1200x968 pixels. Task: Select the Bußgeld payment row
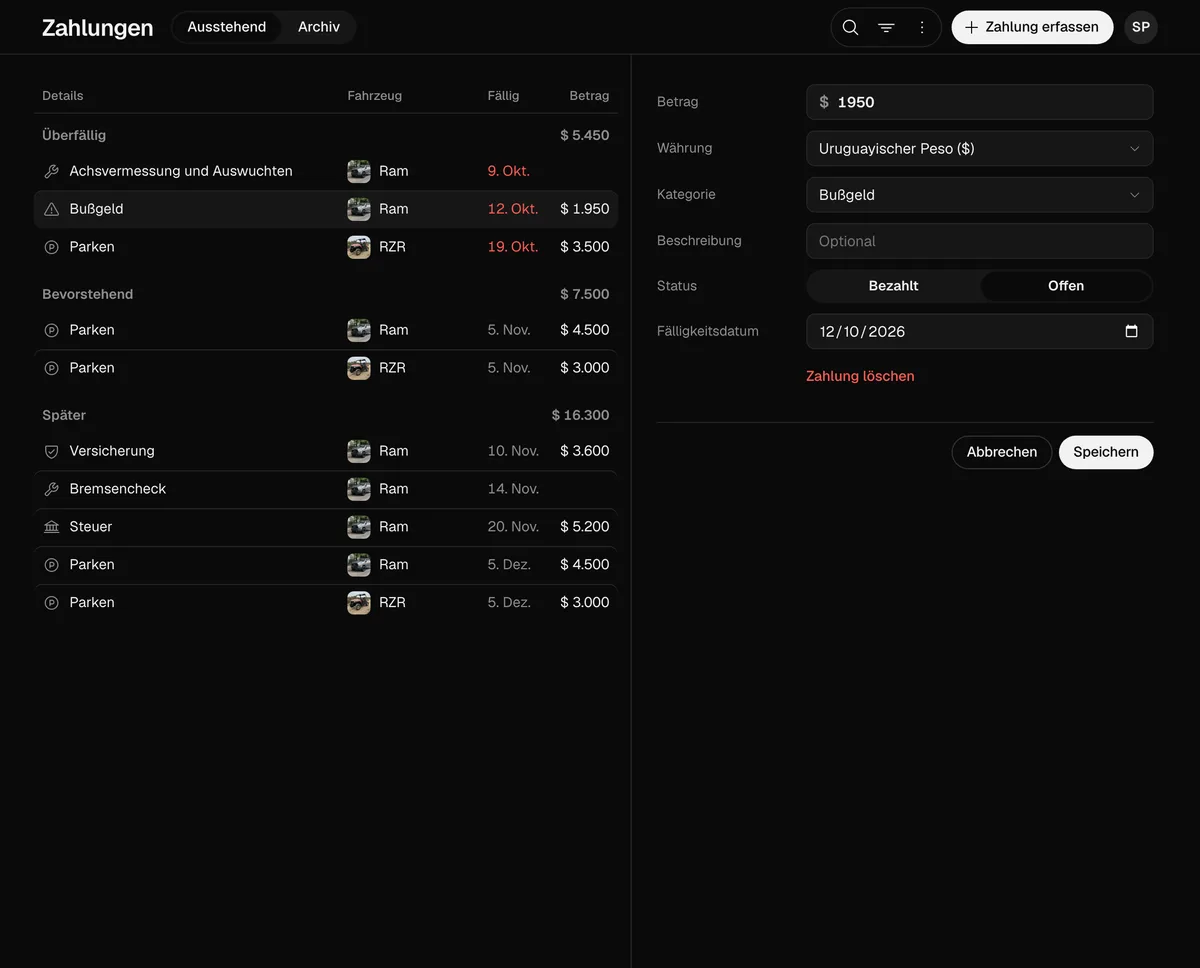pos(326,210)
